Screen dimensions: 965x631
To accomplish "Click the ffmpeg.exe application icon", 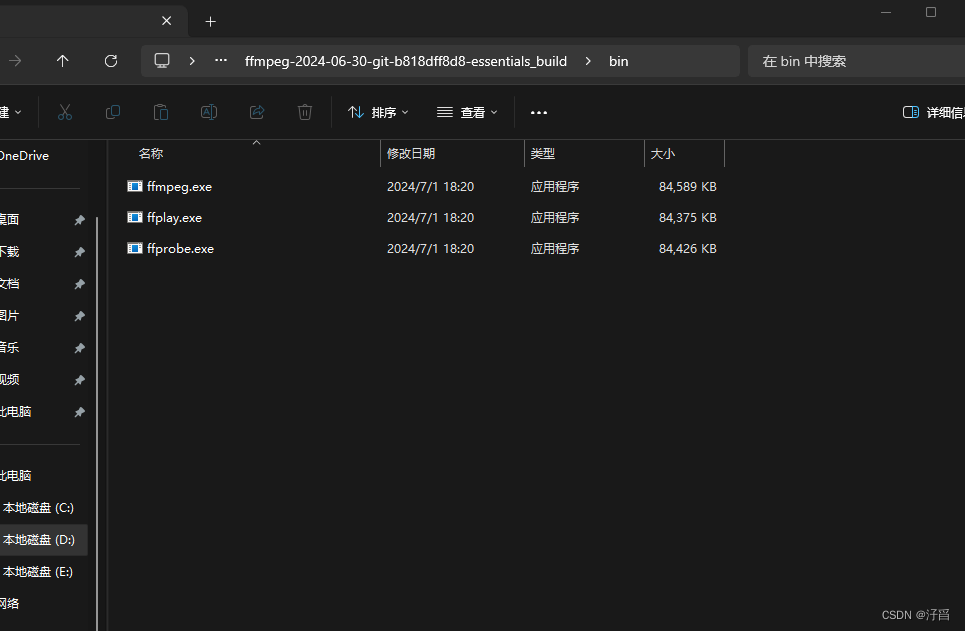I will (135, 186).
